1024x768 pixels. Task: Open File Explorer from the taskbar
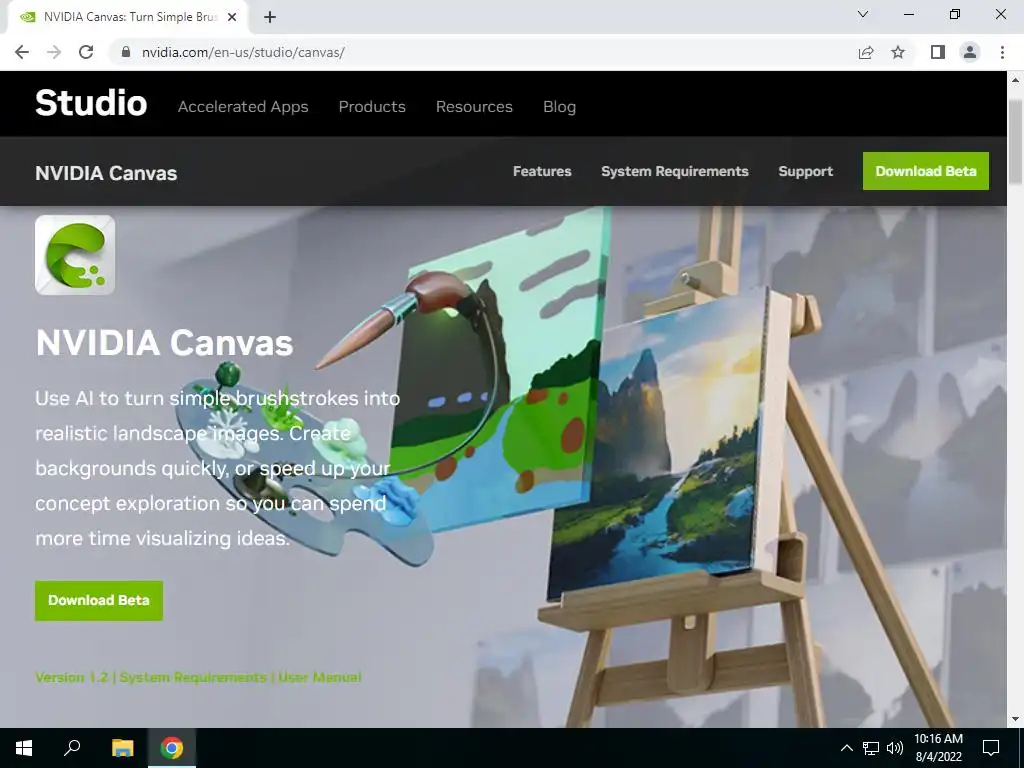coord(122,748)
